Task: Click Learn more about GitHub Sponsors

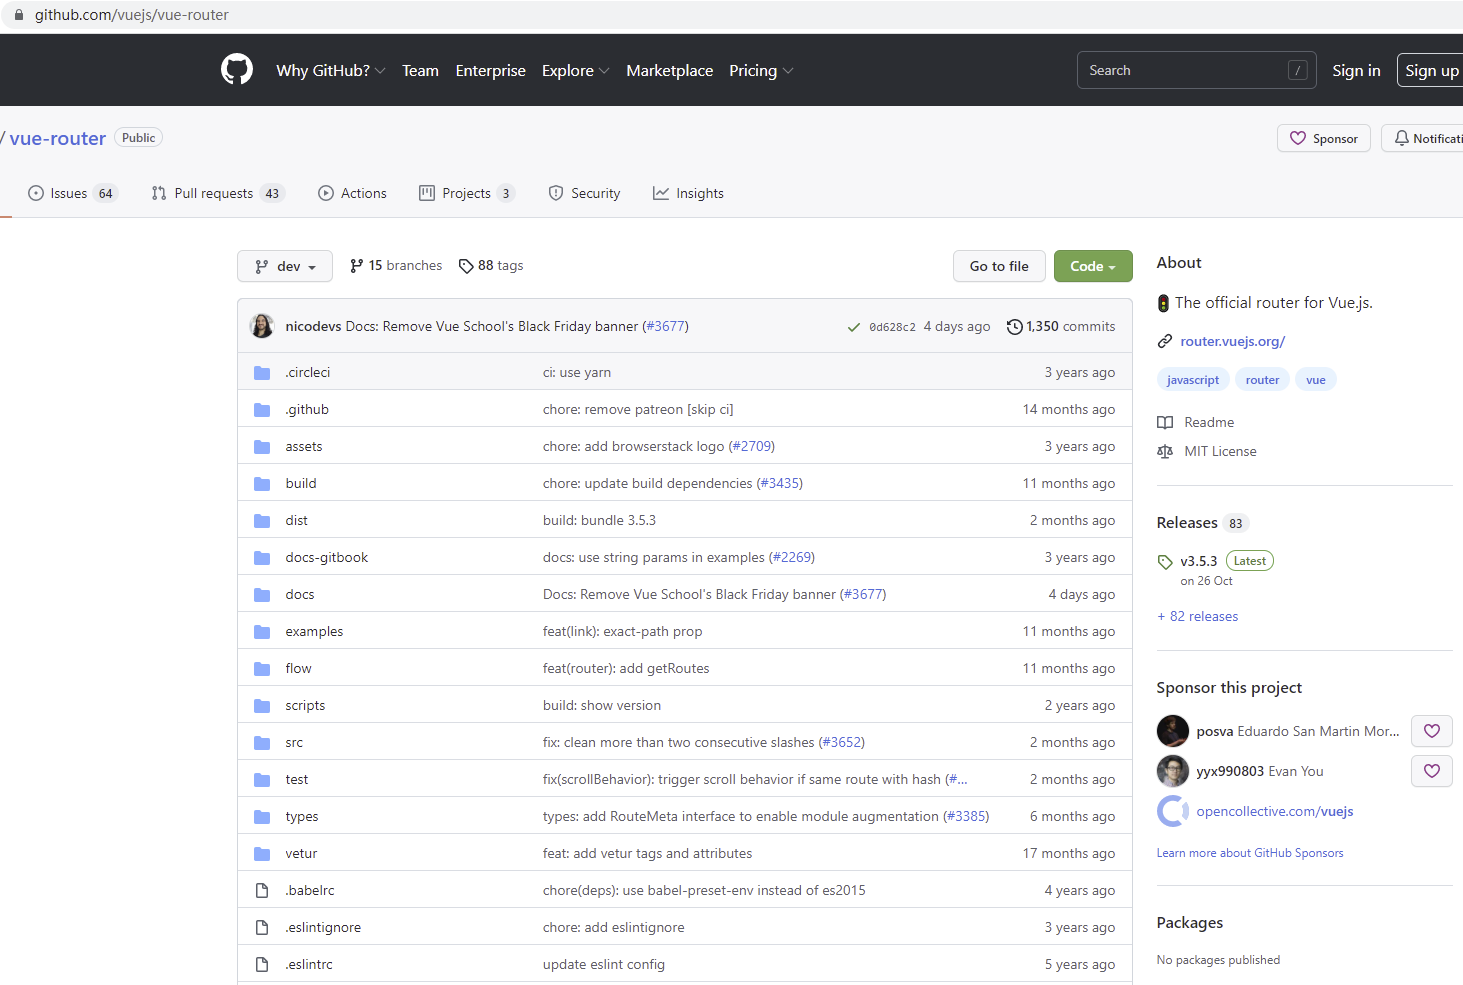Action: point(1250,853)
